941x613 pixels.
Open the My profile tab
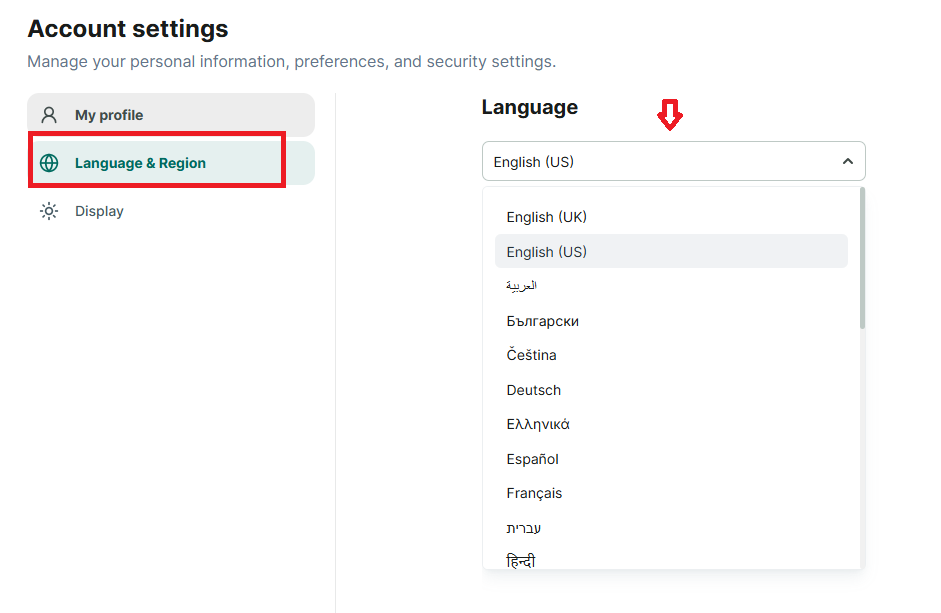[x=171, y=115]
